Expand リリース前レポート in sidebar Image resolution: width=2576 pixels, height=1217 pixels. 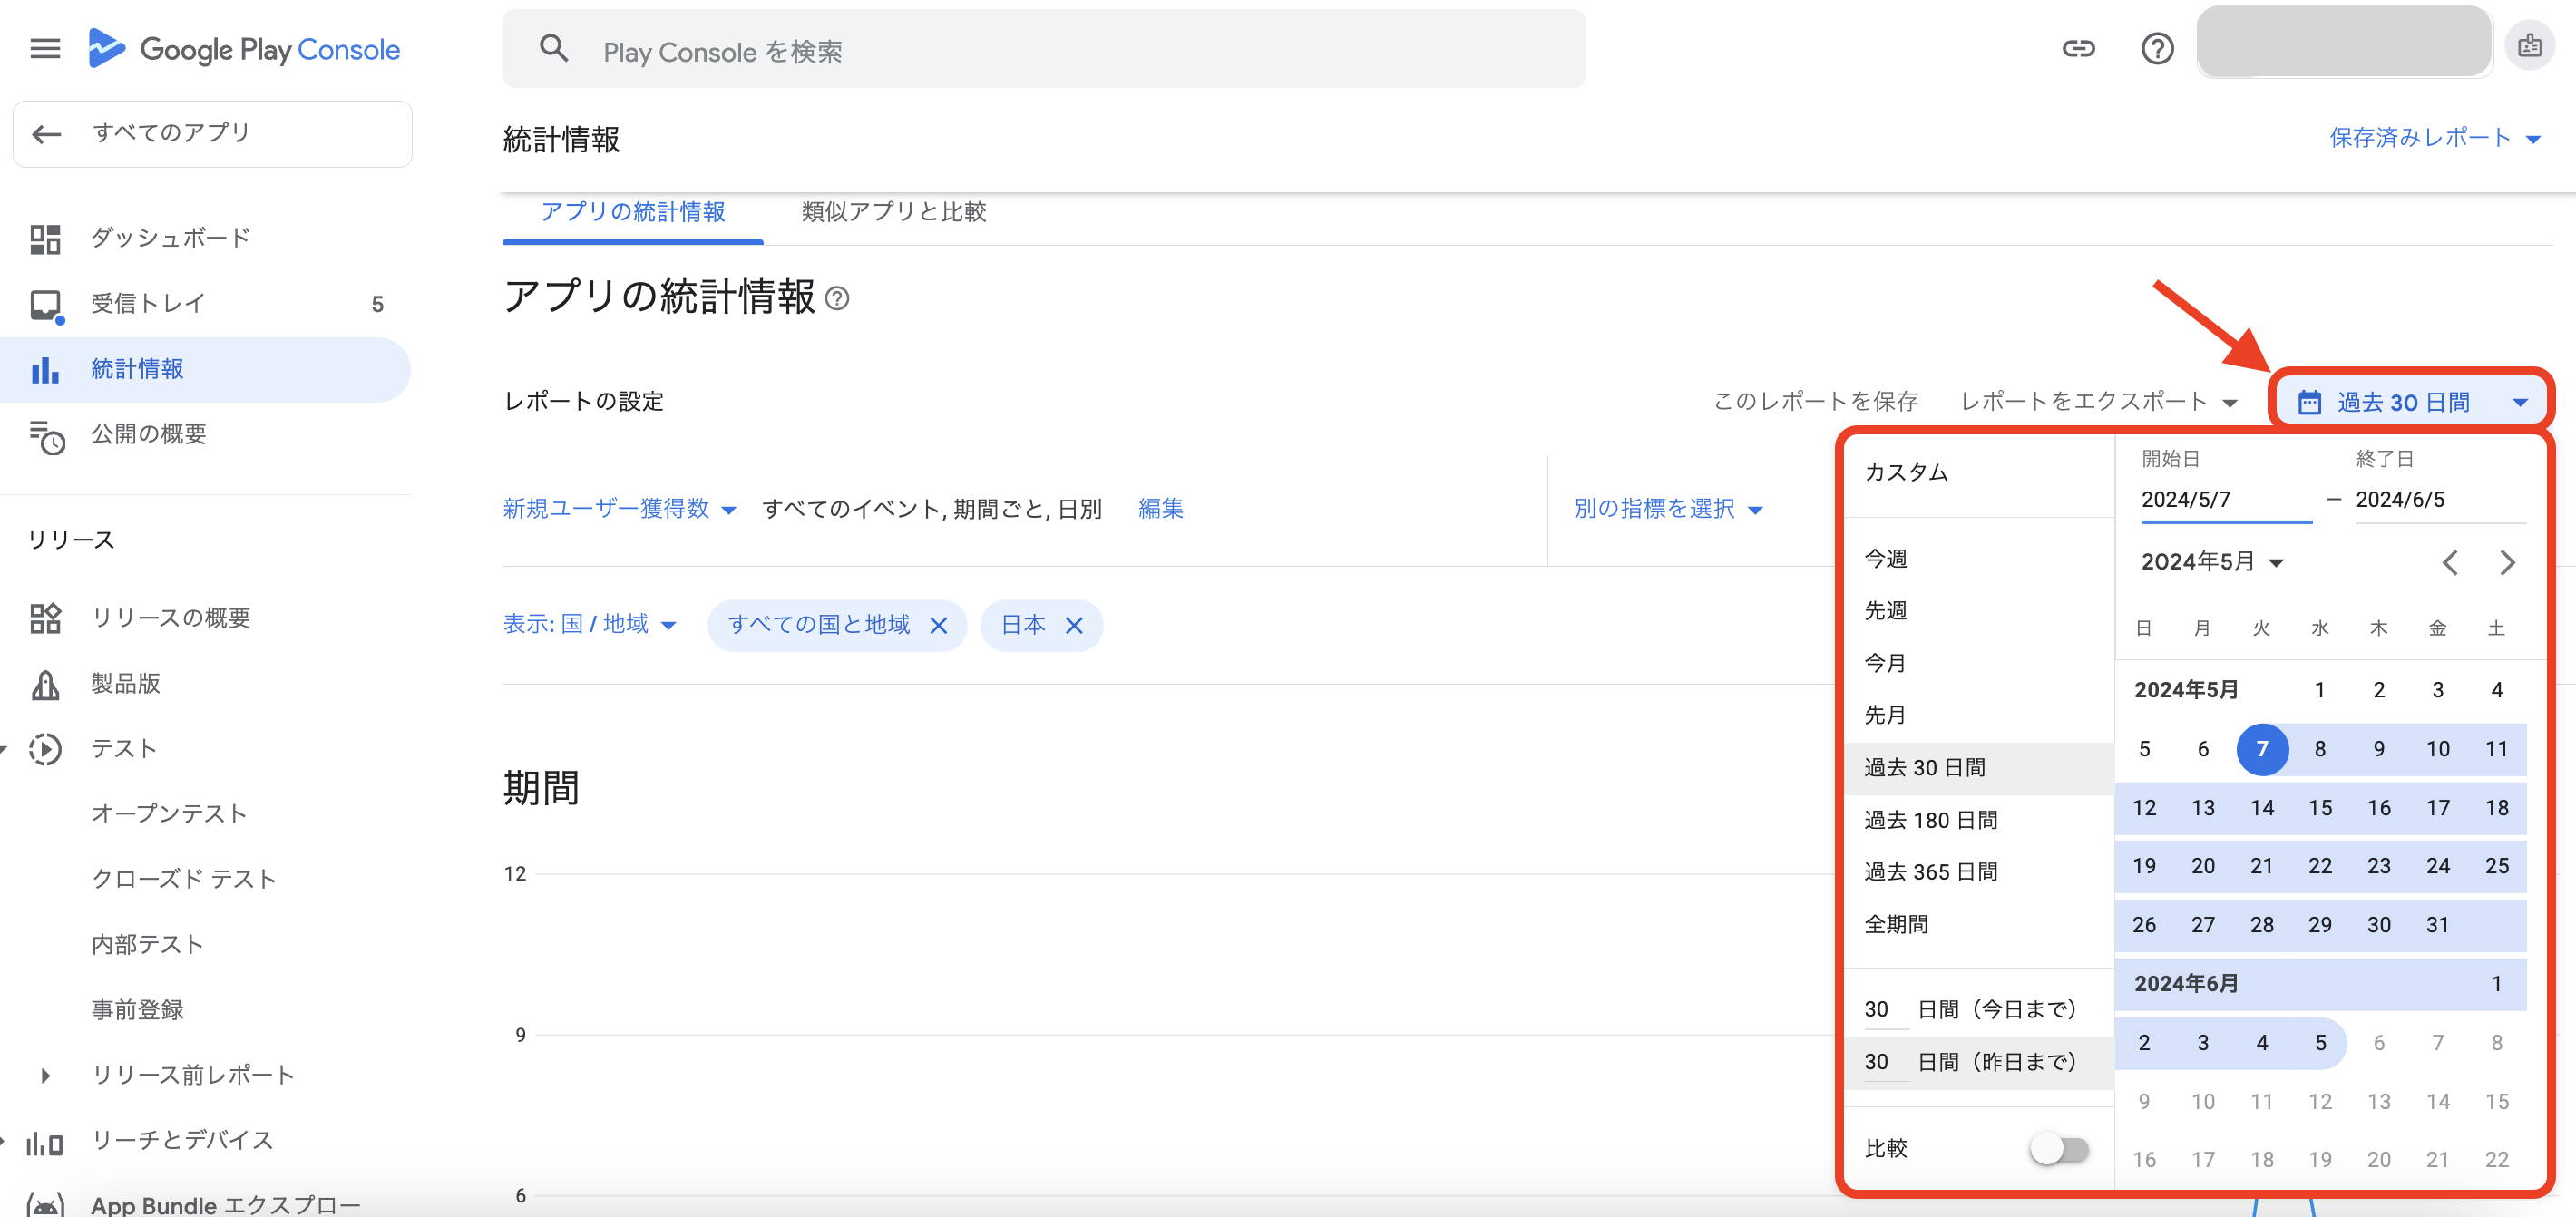(x=193, y=1075)
